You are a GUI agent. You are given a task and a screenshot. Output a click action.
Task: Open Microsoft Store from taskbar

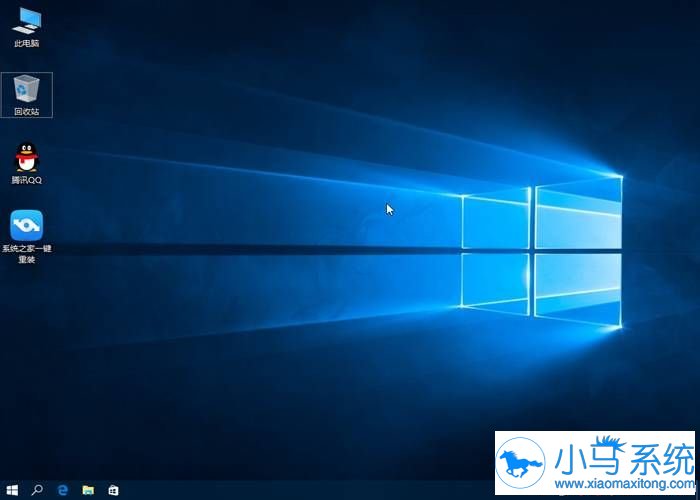pyautogui.click(x=113, y=490)
